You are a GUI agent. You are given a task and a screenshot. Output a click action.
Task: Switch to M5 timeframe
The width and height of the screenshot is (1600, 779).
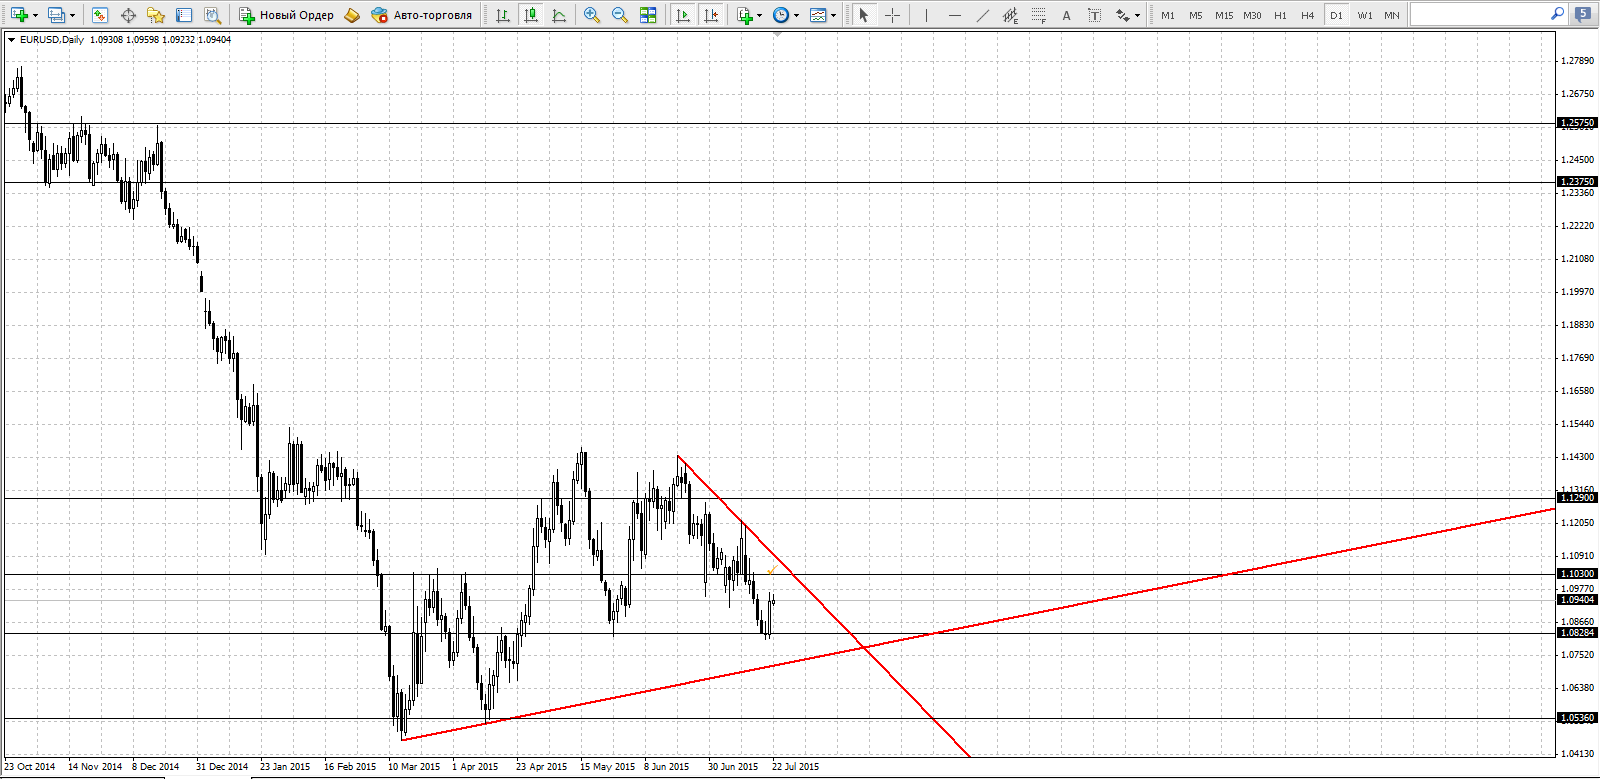pos(1196,15)
